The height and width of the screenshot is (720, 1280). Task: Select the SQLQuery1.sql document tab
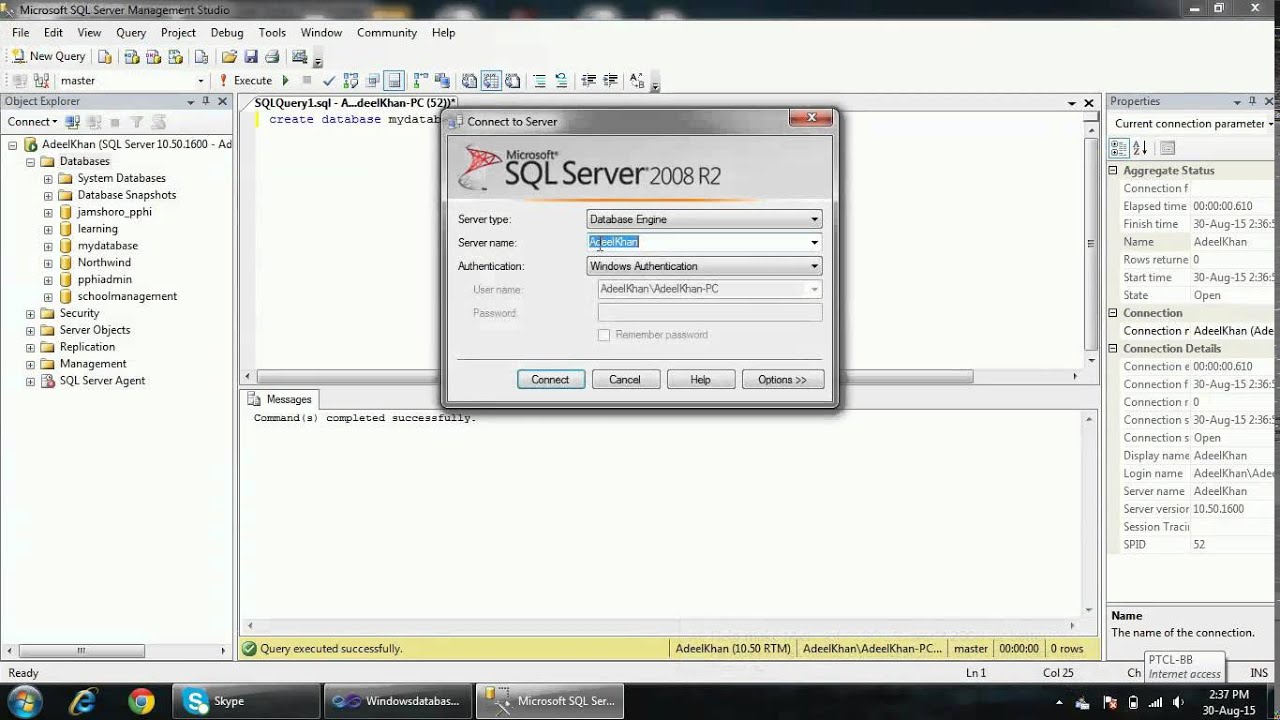coord(355,102)
